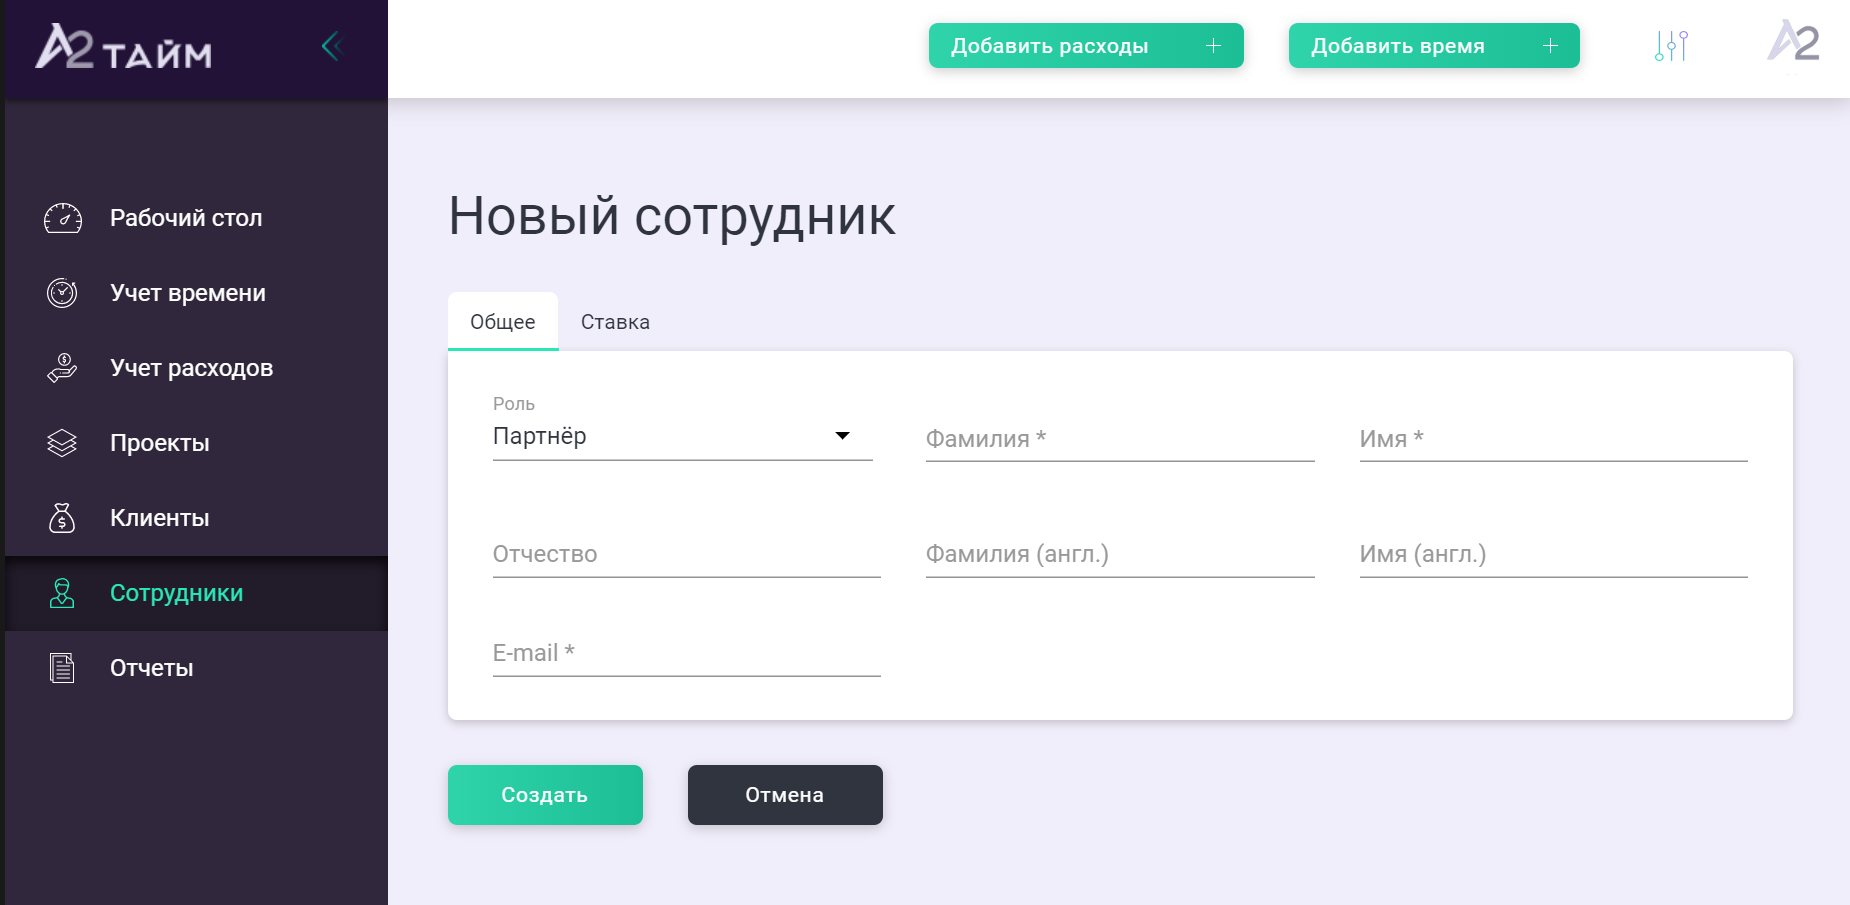Collapse the sidebar with the chevron arrow

(331, 45)
